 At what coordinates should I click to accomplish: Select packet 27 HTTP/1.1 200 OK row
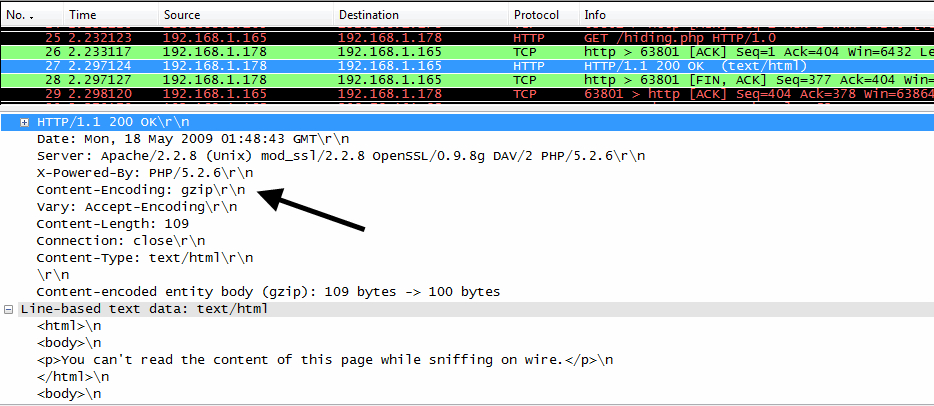pyautogui.click(x=467, y=65)
